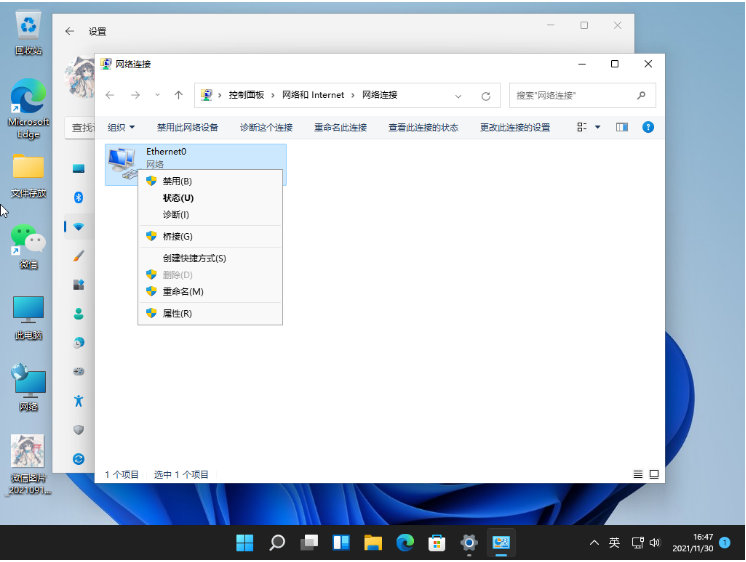Click the 英 input method indicator

pos(614,542)
